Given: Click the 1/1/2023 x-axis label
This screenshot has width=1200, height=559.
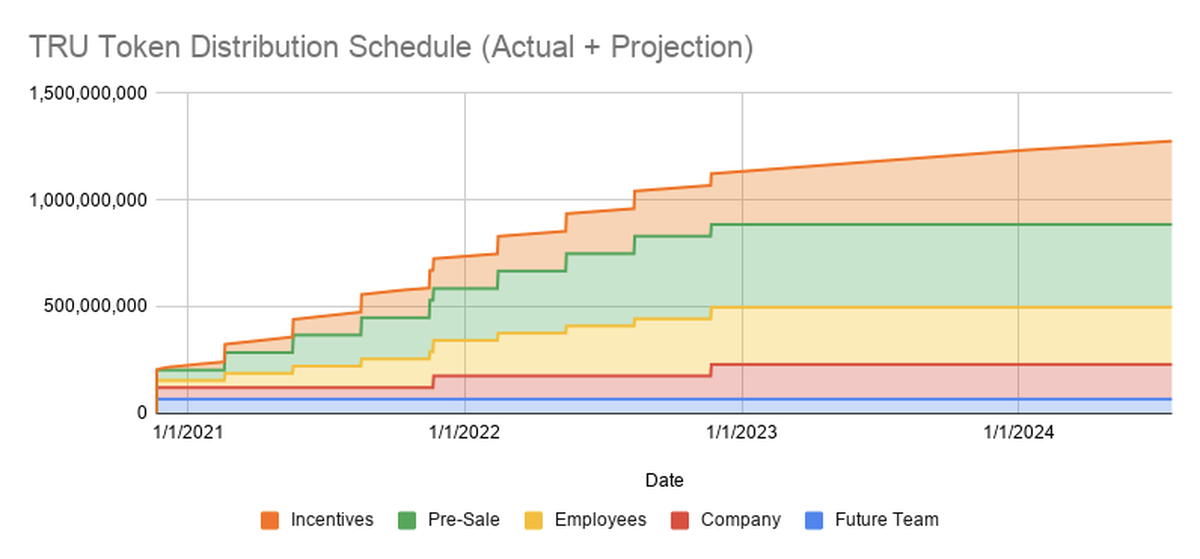Looking at the screenshot, I should (x=741, y=432).
